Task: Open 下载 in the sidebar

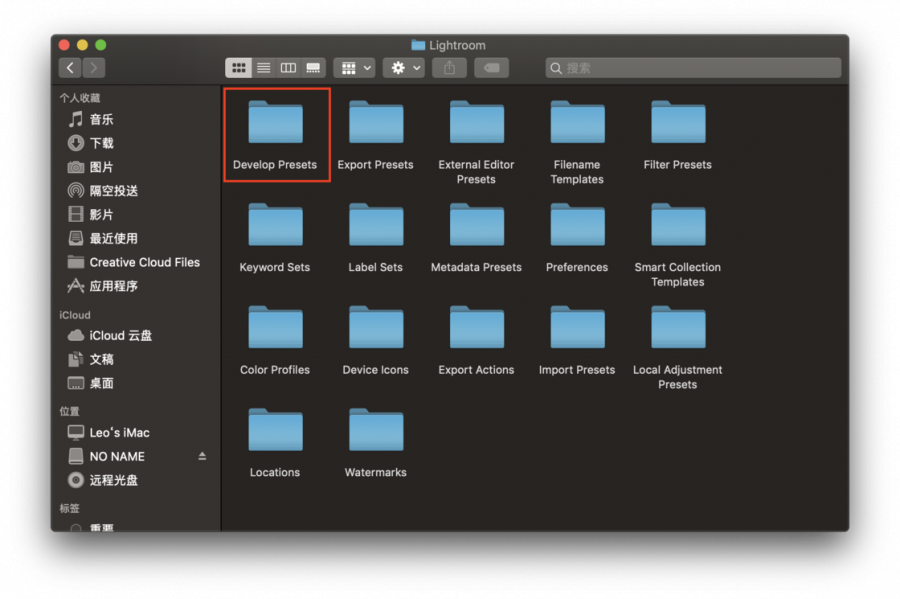Action: pyautogui.click(x=136, y=143)
